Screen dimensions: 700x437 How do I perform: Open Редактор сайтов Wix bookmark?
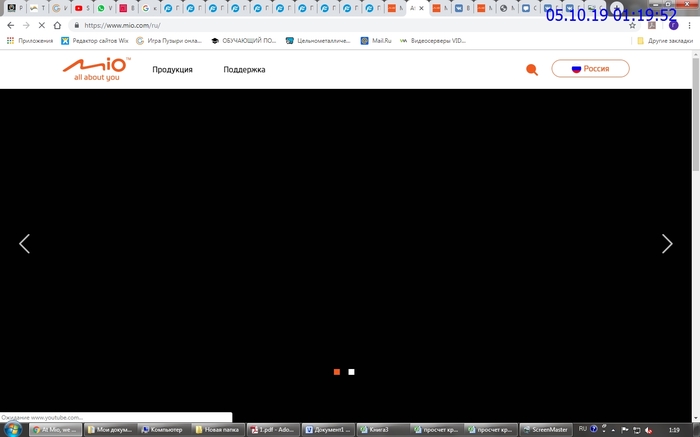(x=95, y=41)
